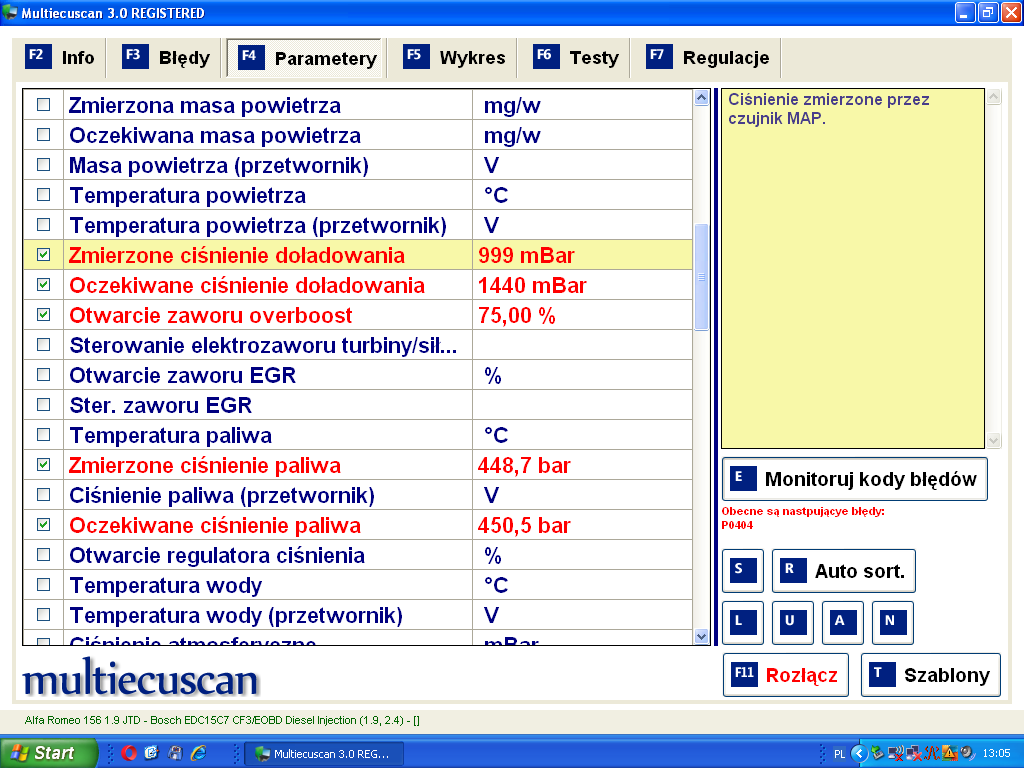
Task: Uncheck Zmierzone ciśnienie doładowania checkbox
Action: [x=43, y=255]
